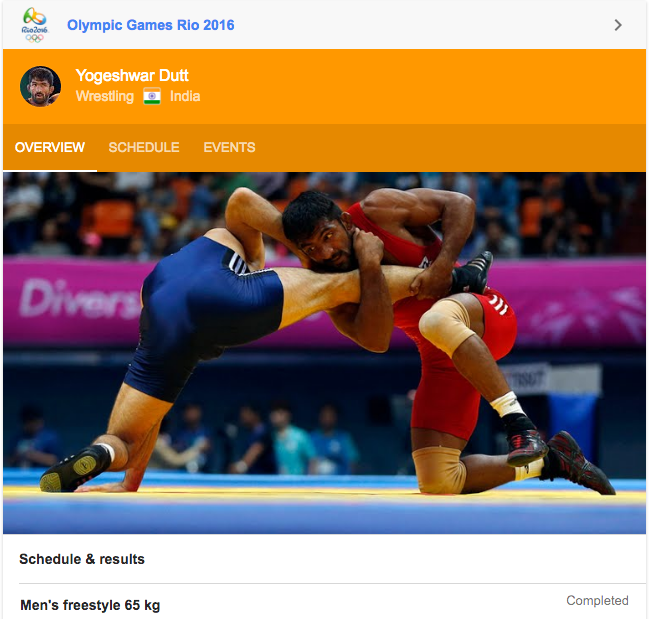The height and width of the screenshot is (619, 651).
Task: Switch to the Schedule tab
Action: (144, 147)
